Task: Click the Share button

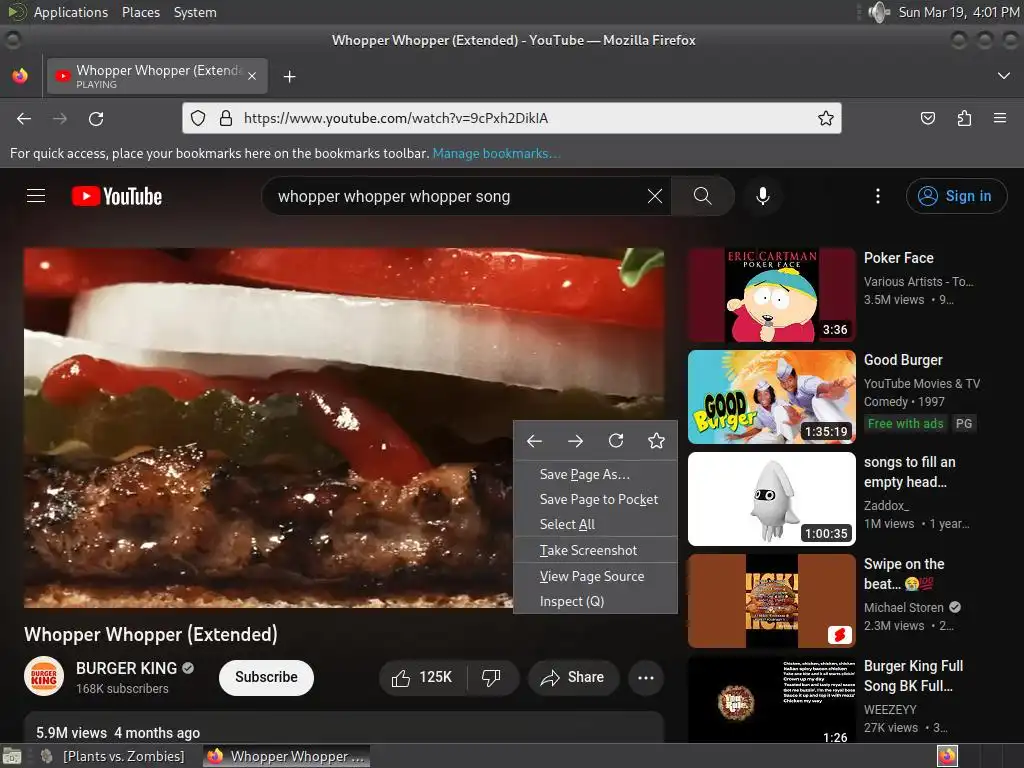Action: [x=572, y=677]
